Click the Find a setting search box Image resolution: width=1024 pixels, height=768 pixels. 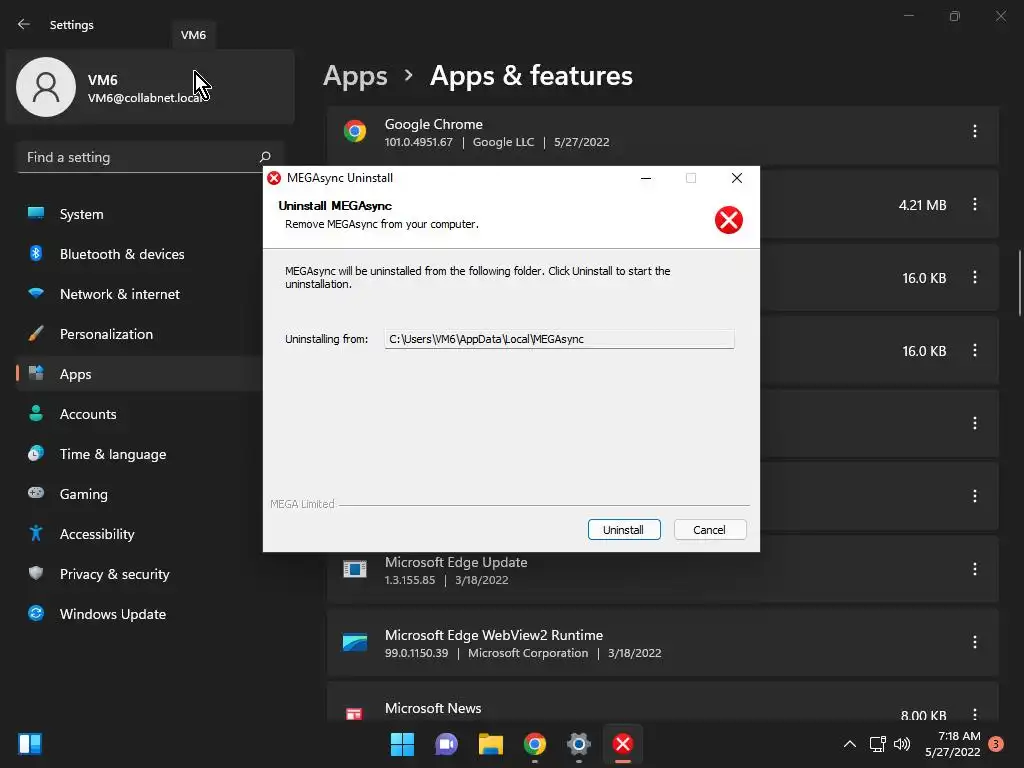point(150,157)
